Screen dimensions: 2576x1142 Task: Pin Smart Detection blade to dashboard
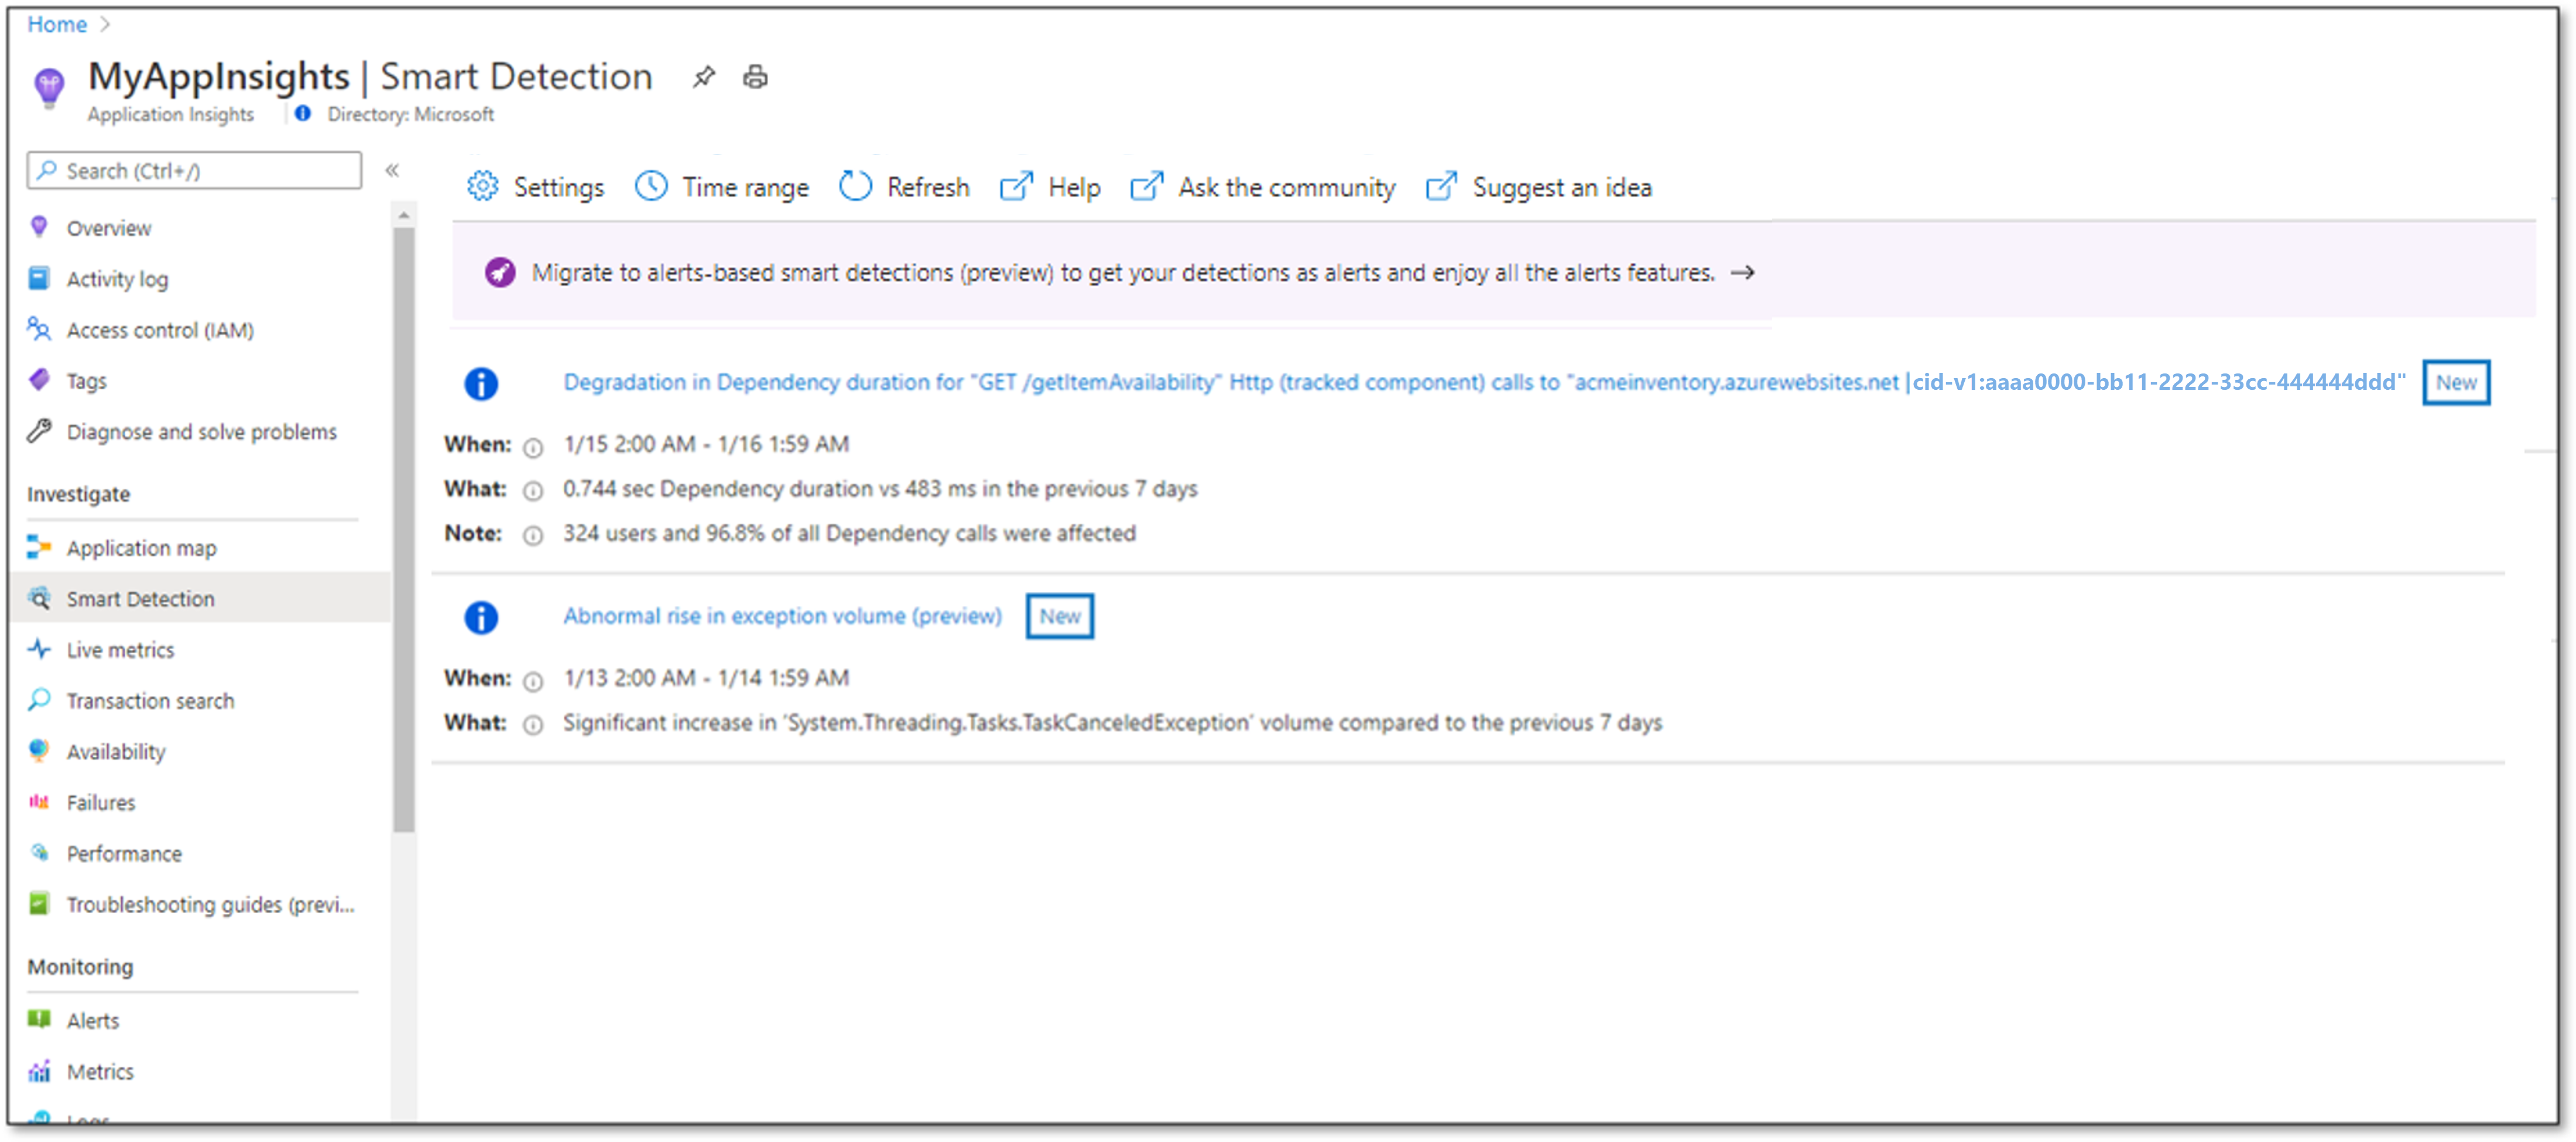704,77
